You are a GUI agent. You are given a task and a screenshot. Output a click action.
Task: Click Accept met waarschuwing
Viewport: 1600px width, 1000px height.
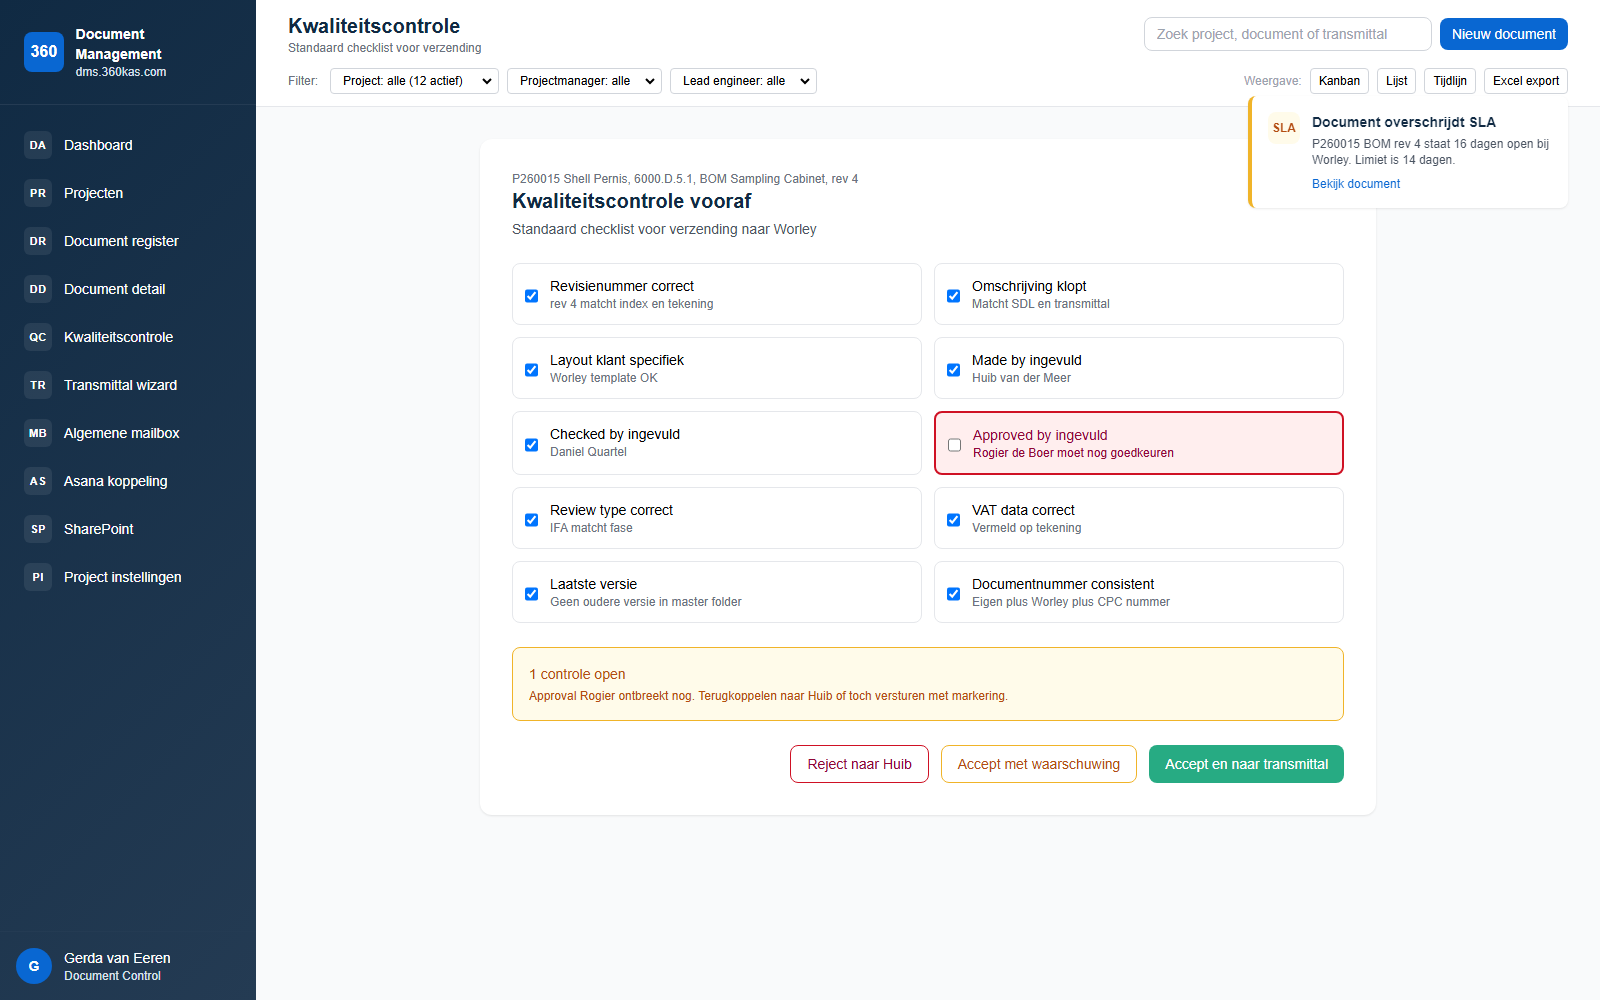pos(1039,764)
